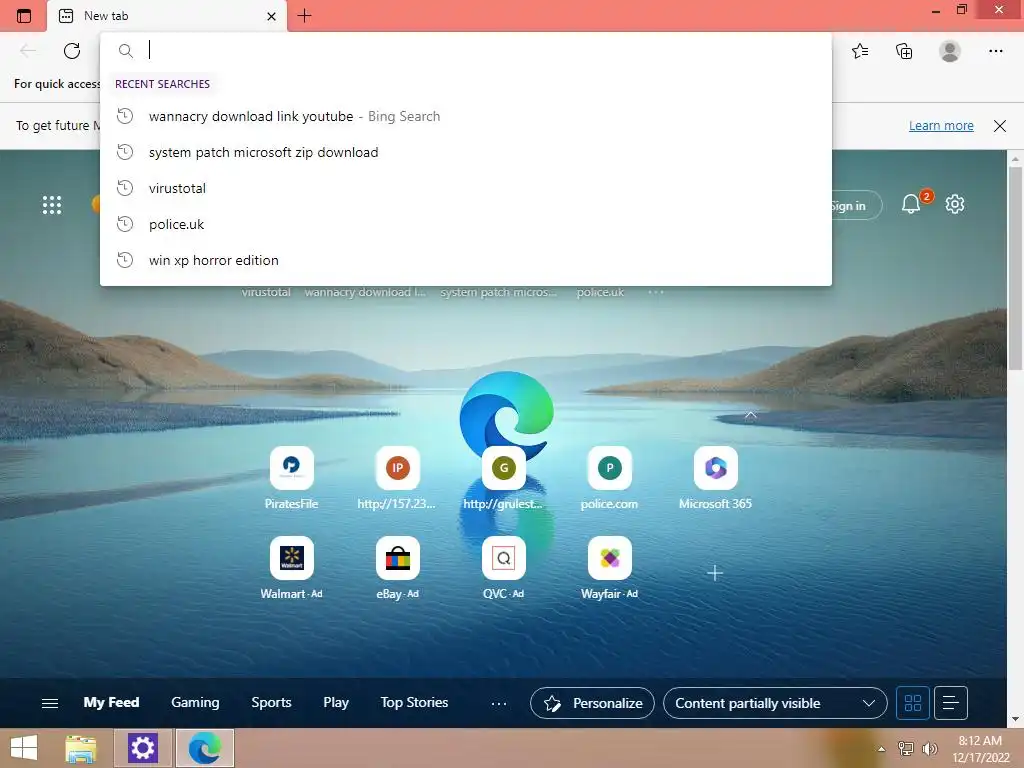Open Settings and more ellipsis menu
The height and width of the screenshot is (768, 1024).
(995, 51)
